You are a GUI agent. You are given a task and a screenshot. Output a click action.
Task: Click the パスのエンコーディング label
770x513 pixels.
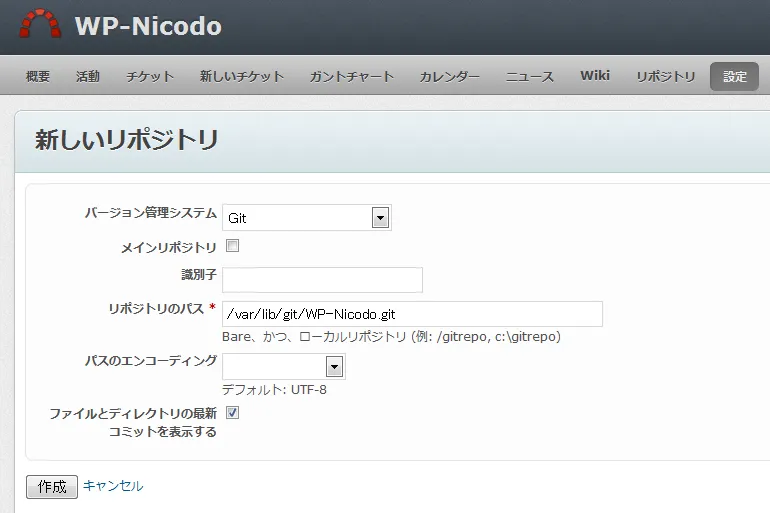(x=150, y=361)
